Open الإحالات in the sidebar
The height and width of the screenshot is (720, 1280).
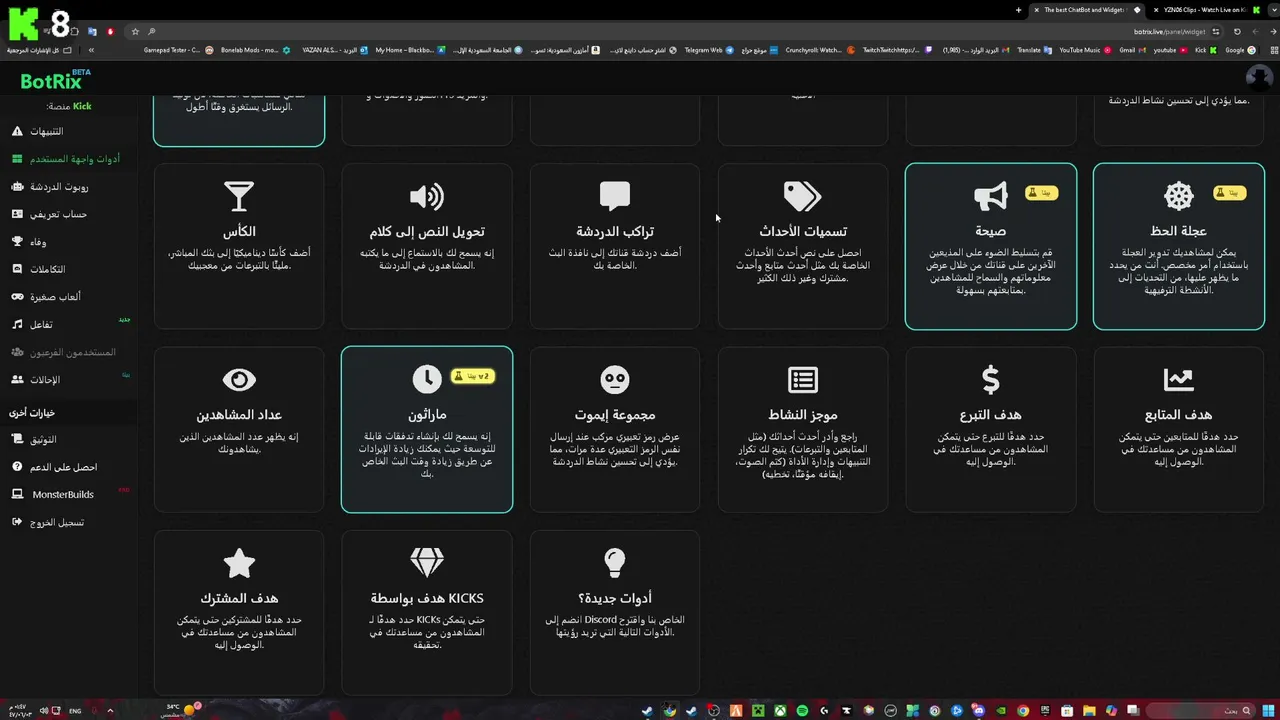44,380
